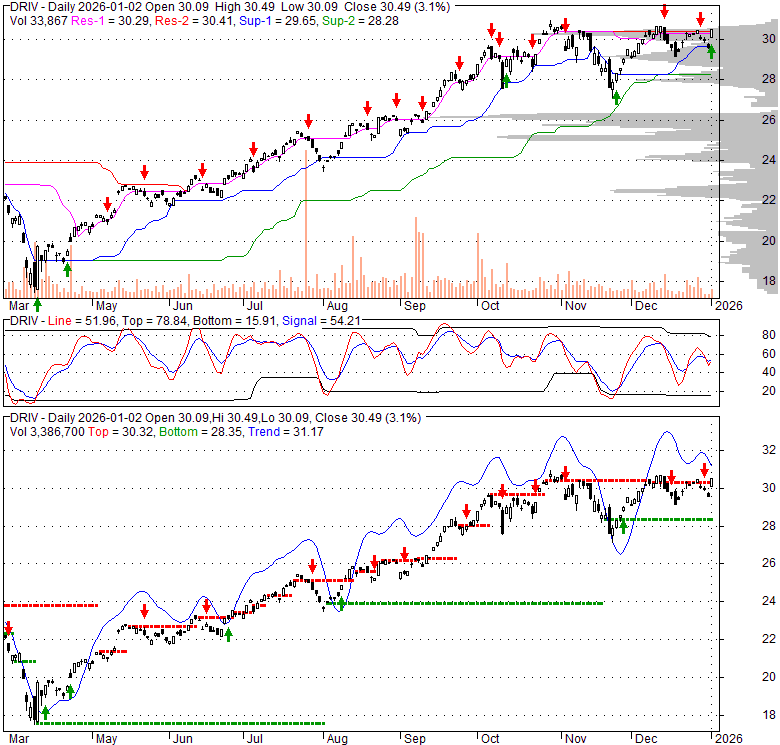The image size is (780, 745).
Task: Click the green buy arrow beside 'Mar' label, top chart
Action: (37, 305)
